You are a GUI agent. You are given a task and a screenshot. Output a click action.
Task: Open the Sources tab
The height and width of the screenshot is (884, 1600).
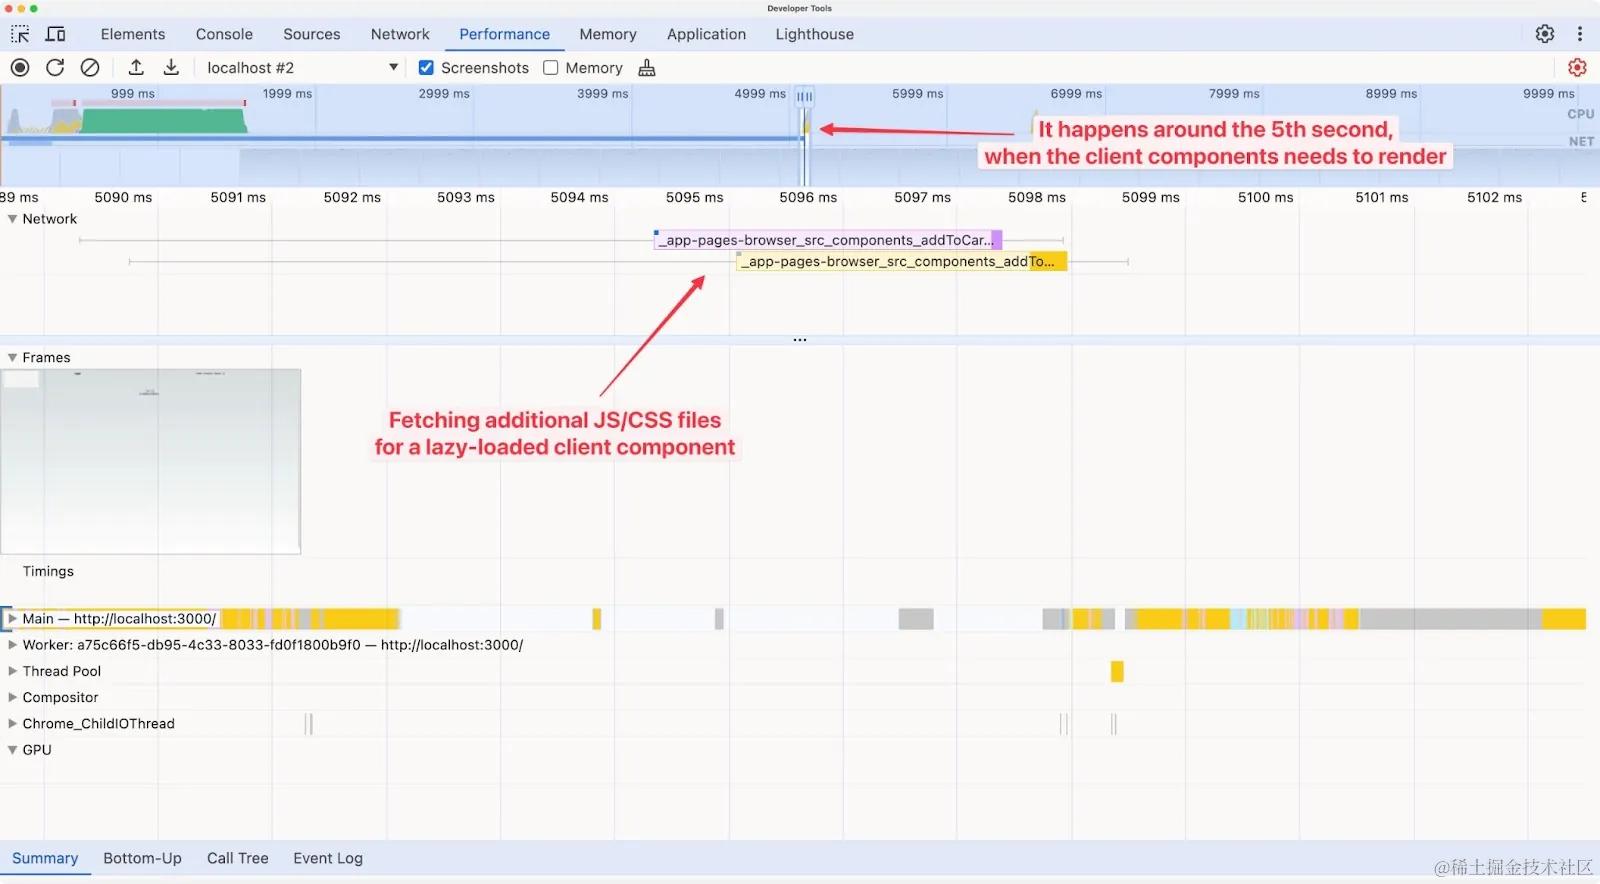point(311,34)
